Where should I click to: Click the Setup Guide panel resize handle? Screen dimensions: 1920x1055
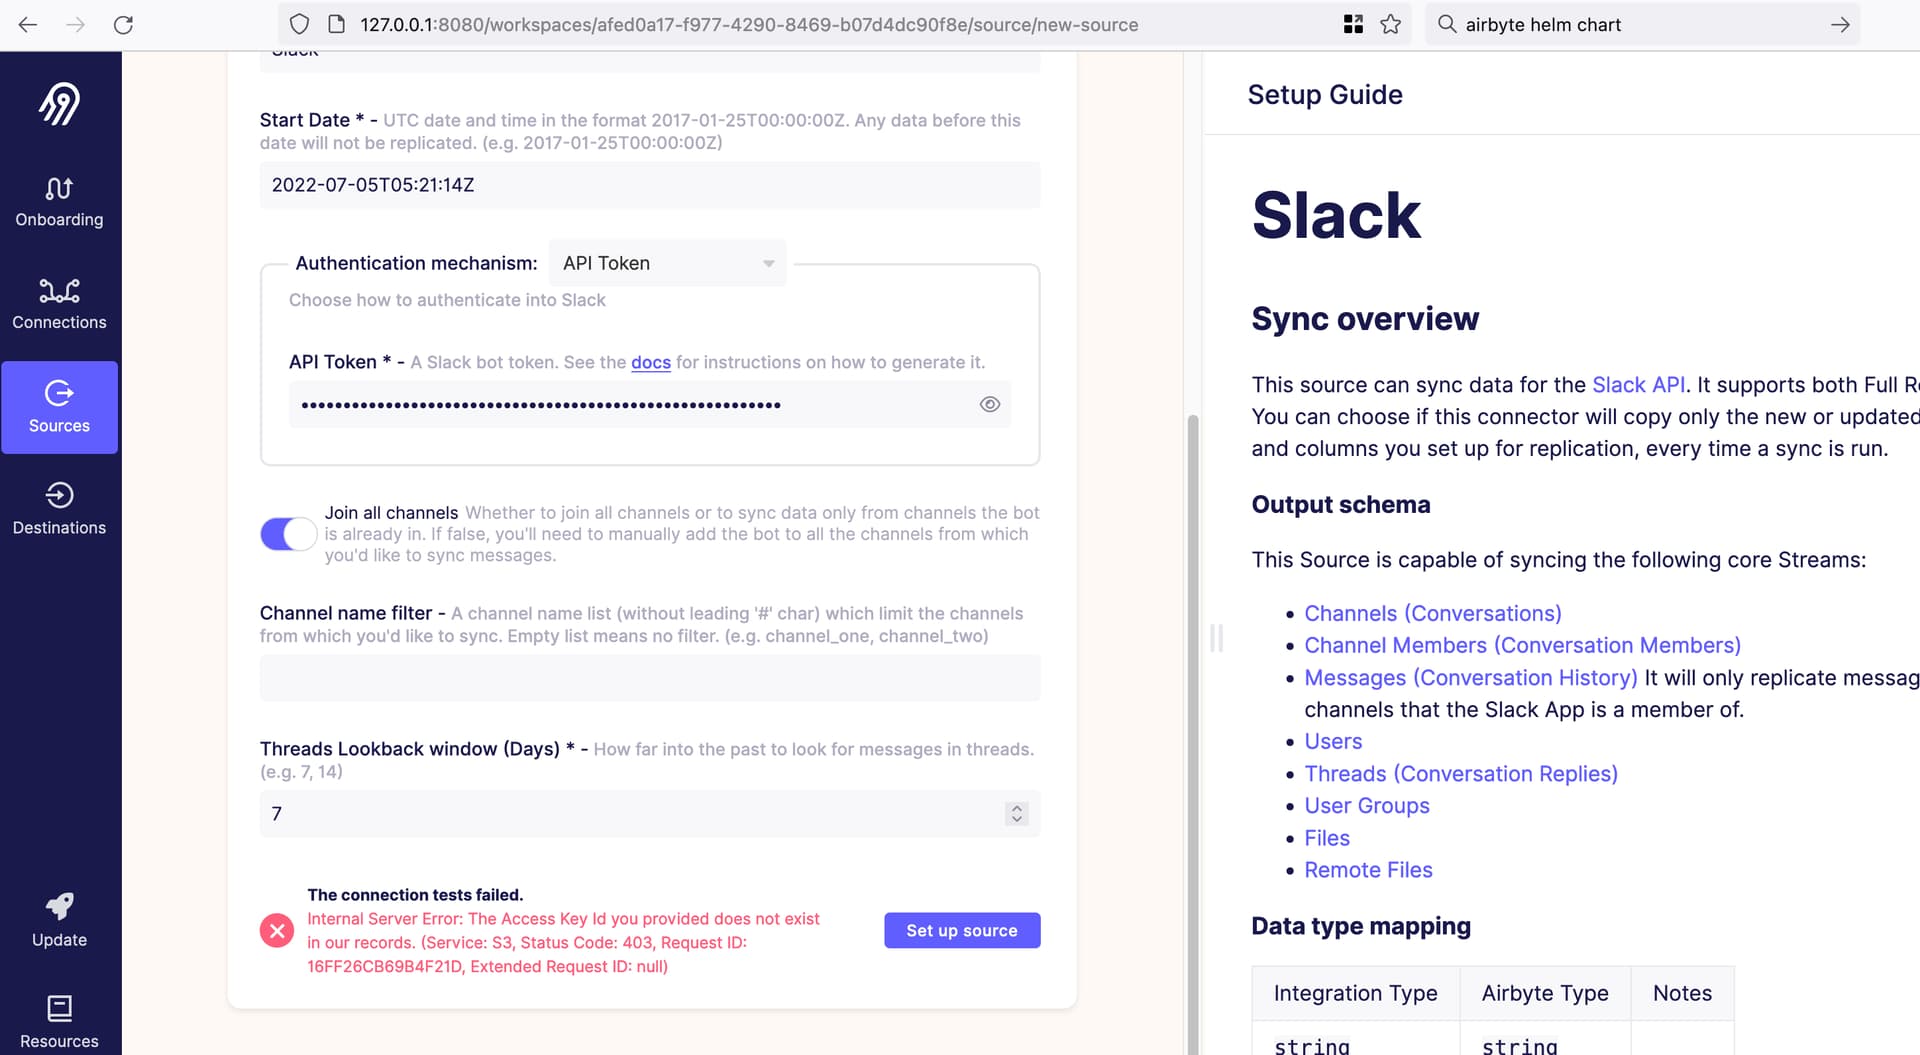1216,638
